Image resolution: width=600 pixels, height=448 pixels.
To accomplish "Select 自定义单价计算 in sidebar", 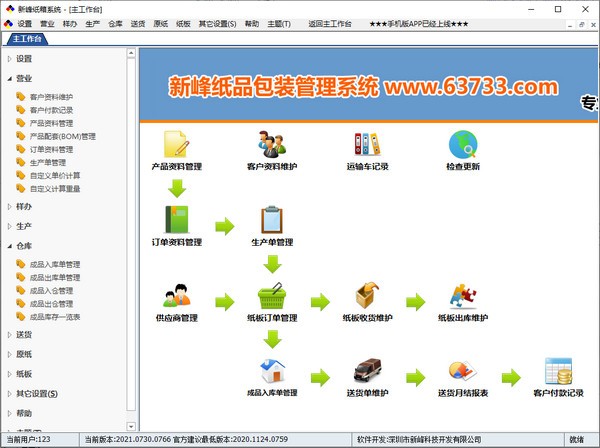I will click(55, 176).
